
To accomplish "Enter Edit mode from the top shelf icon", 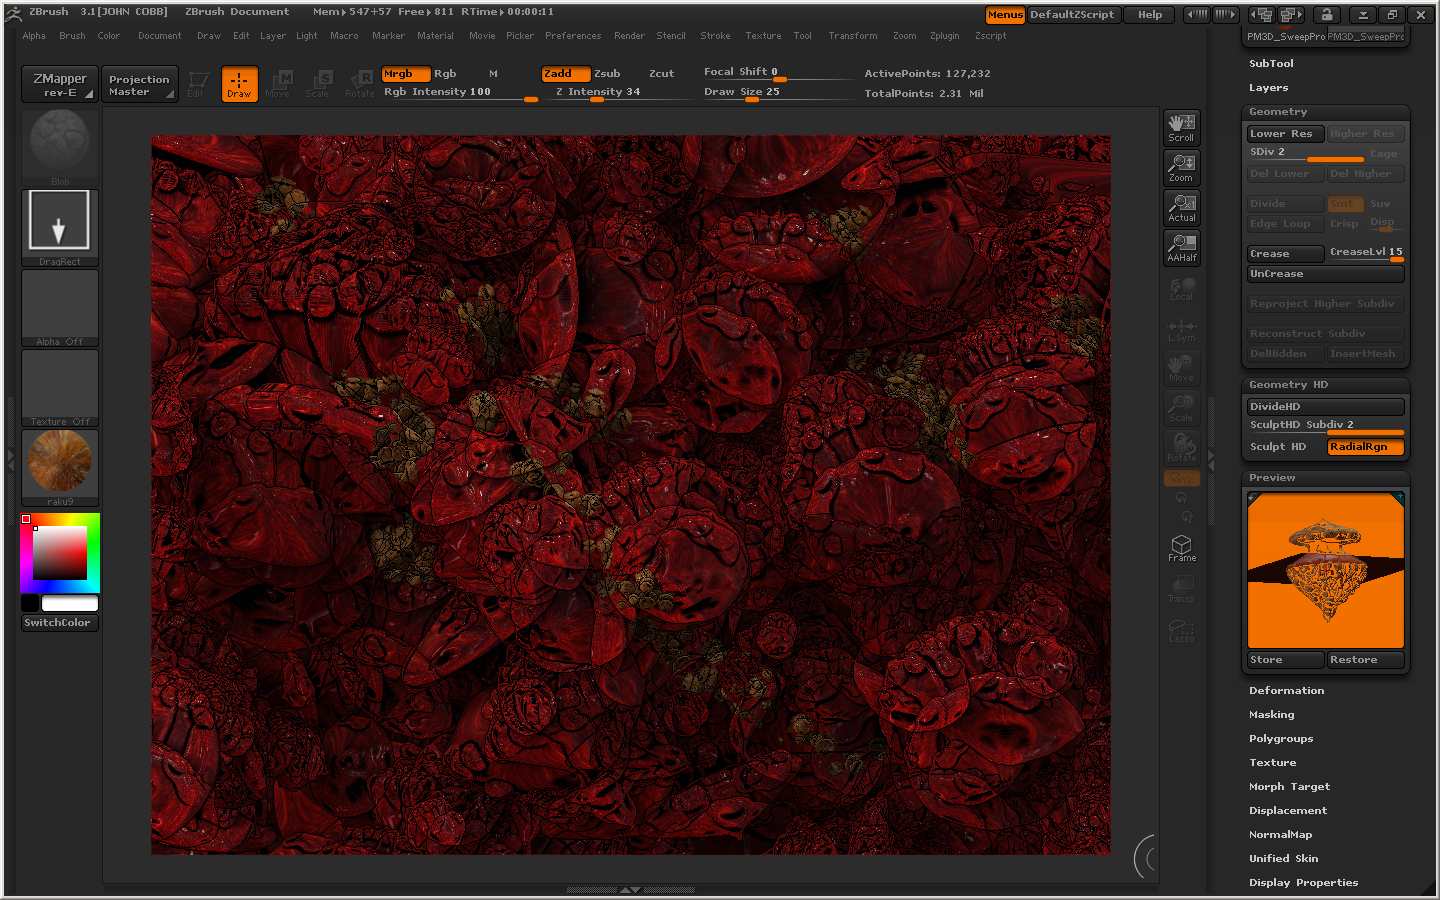I will (x=196, y=84).
